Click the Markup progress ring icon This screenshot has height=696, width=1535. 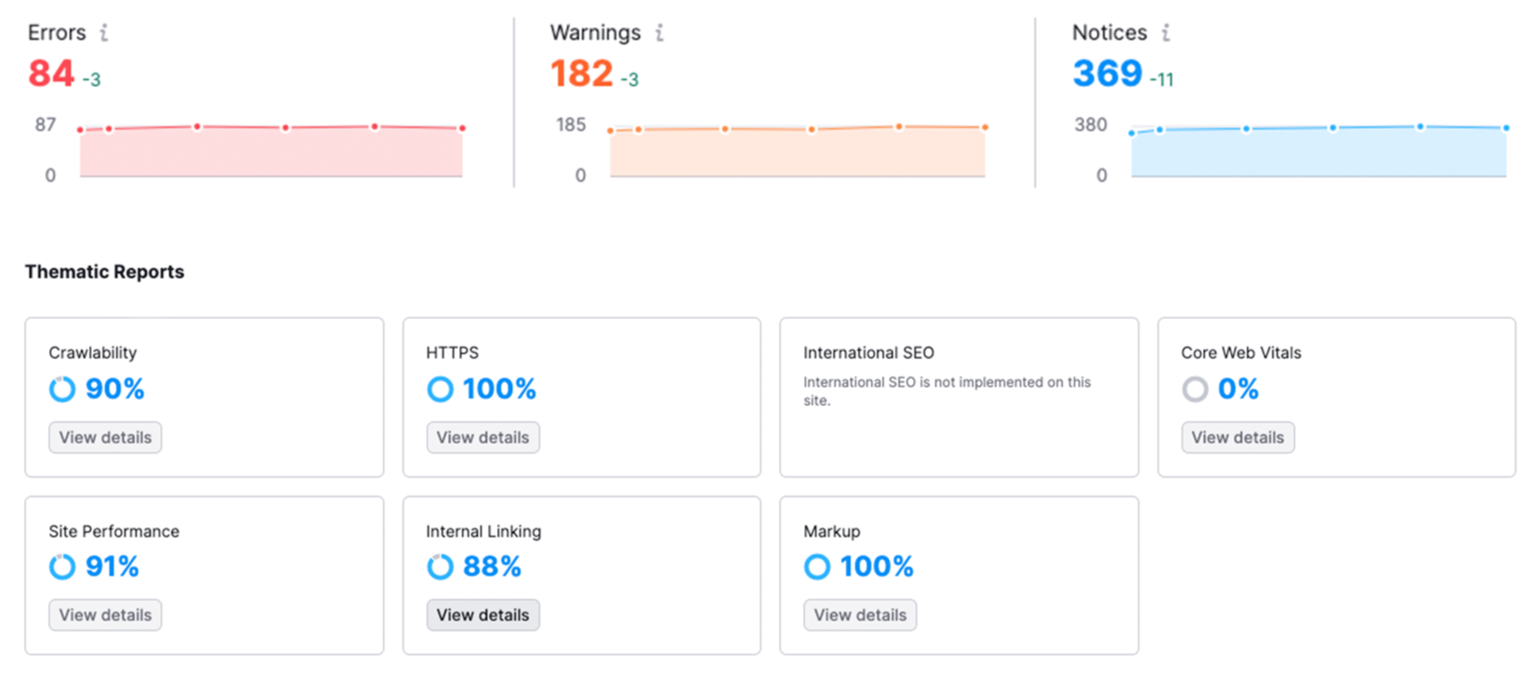pos(817,567)
